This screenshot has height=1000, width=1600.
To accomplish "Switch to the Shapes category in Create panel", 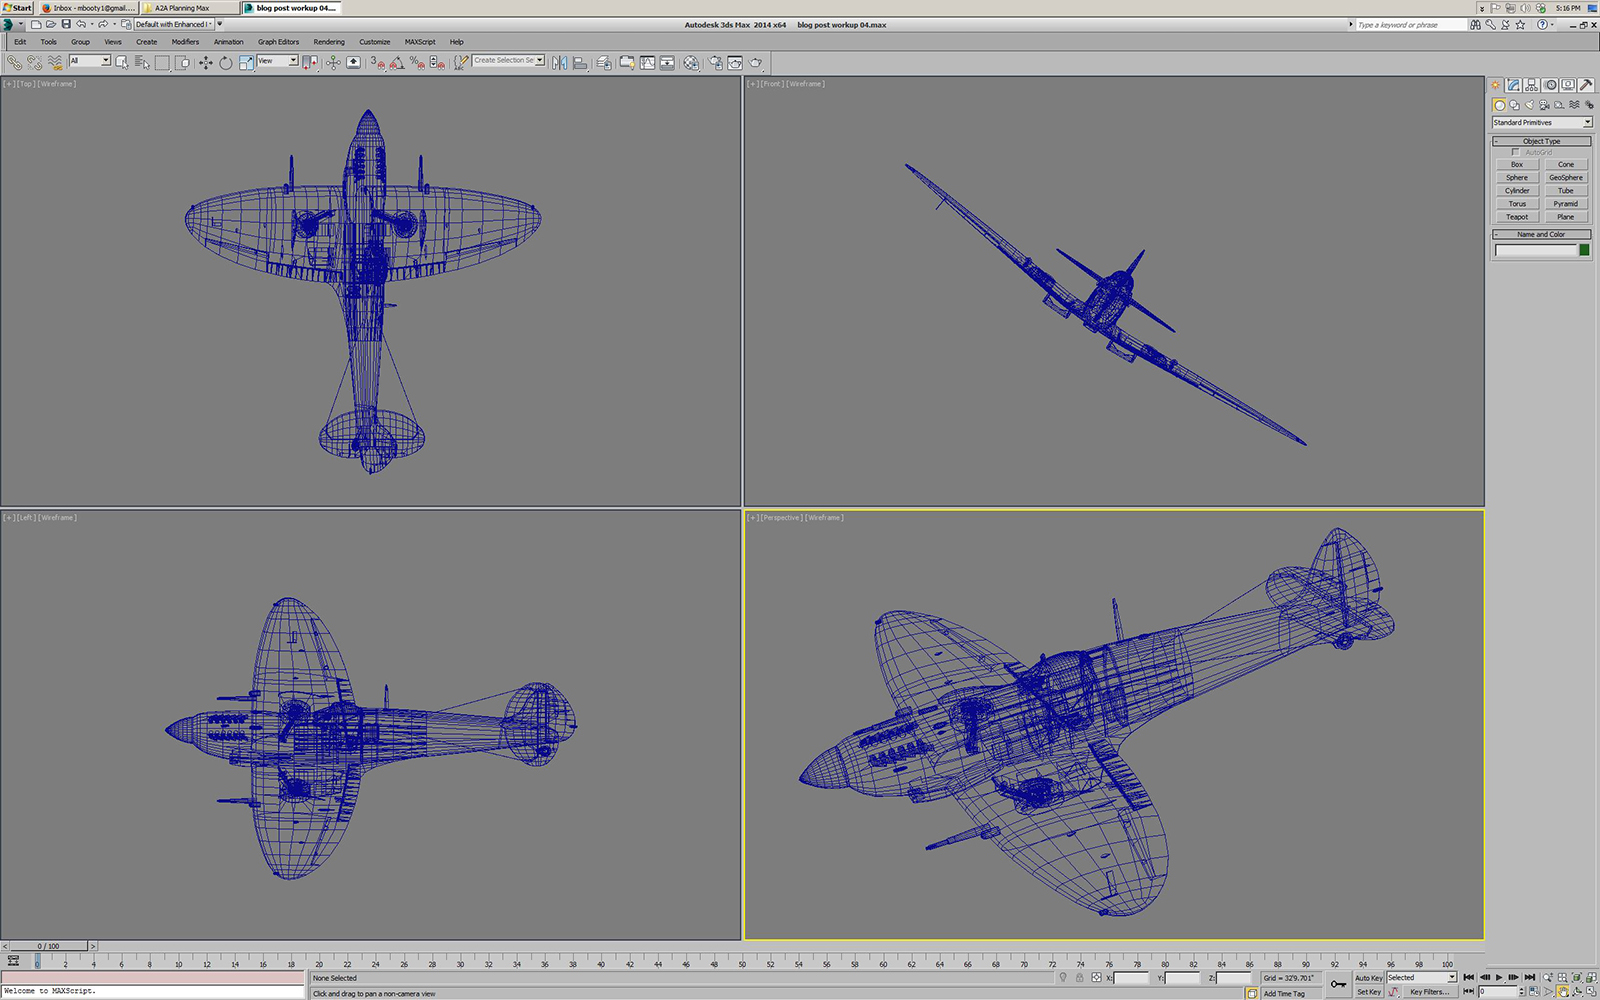I will (1513, 105).
